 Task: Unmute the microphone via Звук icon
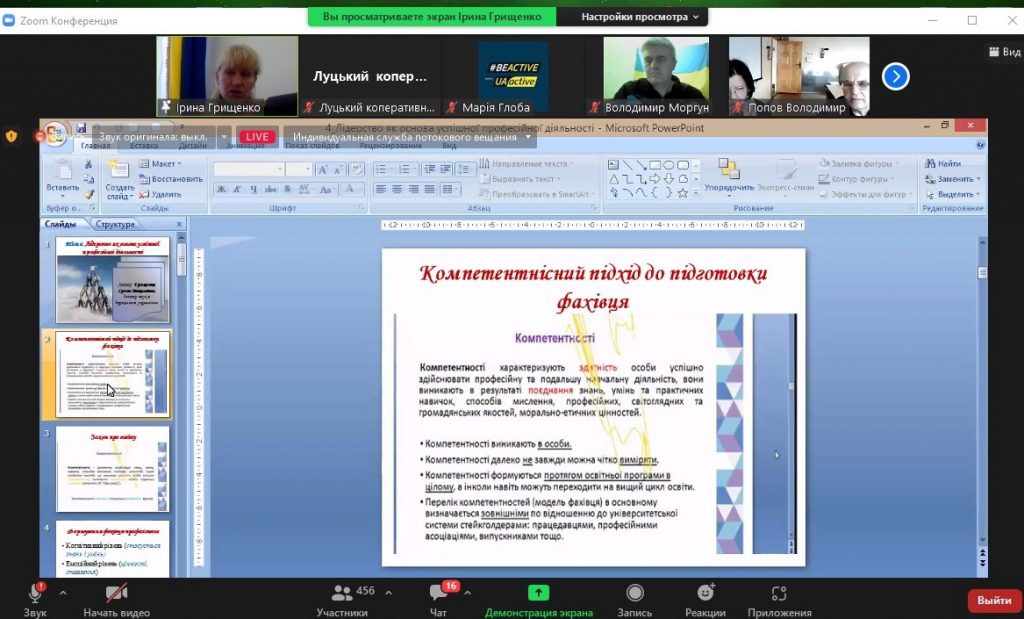35,593
